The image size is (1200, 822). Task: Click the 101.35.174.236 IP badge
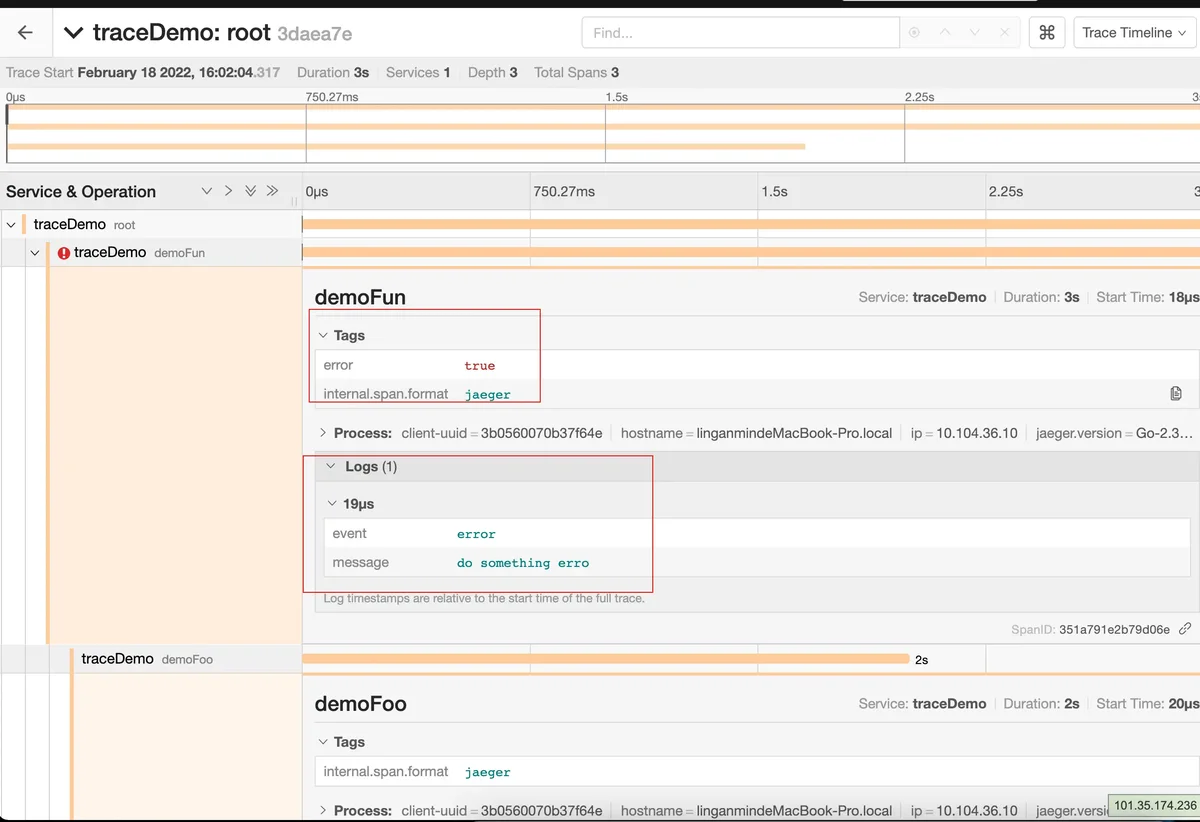click(x=1155, y=805)
